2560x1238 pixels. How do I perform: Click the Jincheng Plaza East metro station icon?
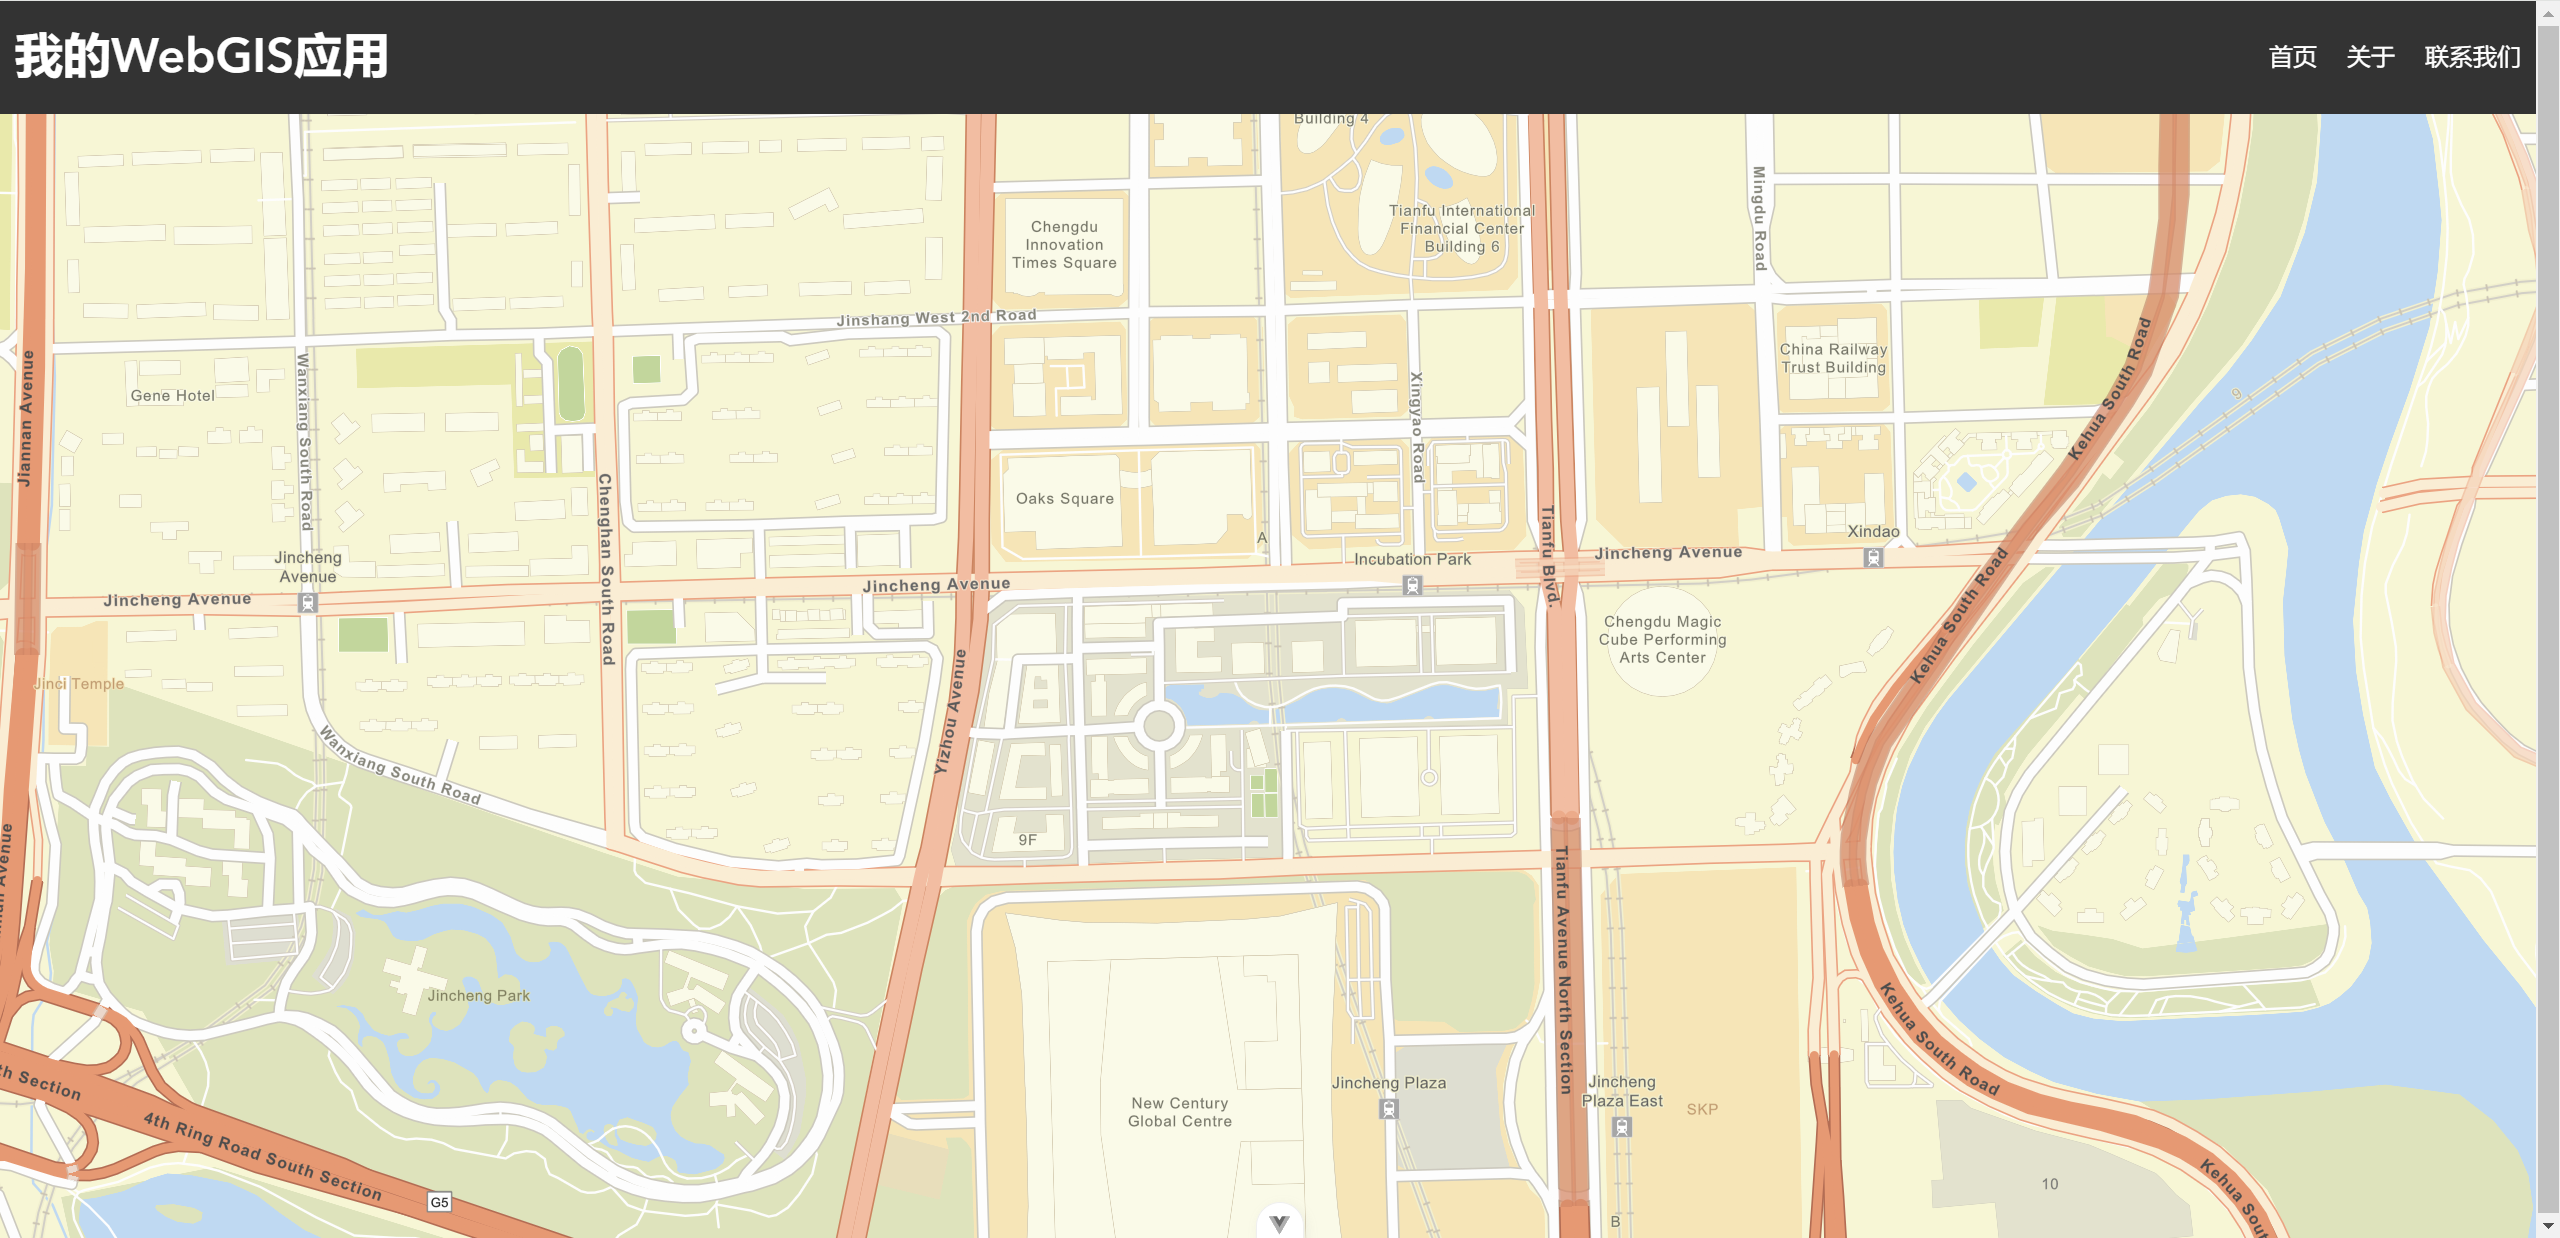pyautogui.click(x=1621, y=1128)
